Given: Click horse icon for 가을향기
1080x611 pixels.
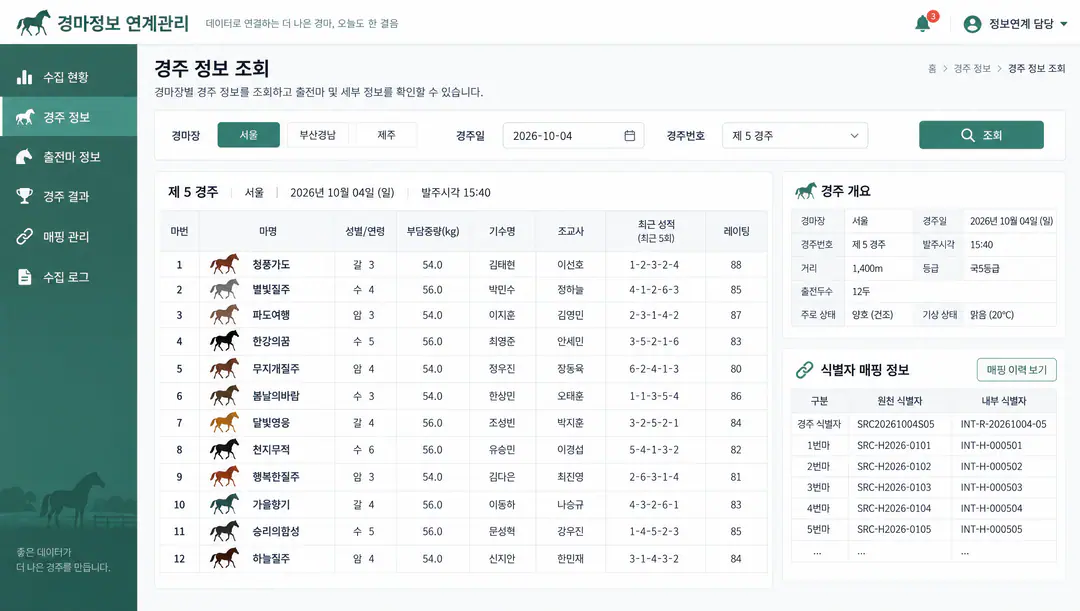Looking at the screenshot, I should tap(225, 504).
